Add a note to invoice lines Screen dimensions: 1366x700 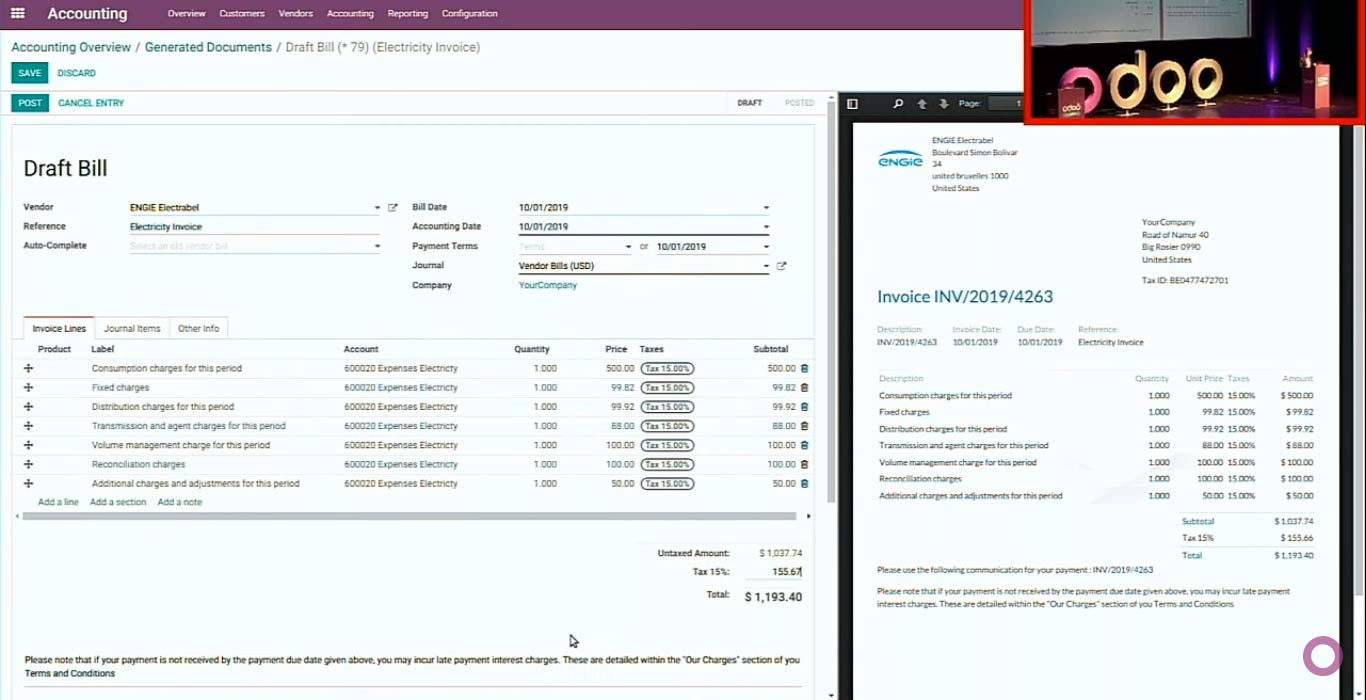179,502
